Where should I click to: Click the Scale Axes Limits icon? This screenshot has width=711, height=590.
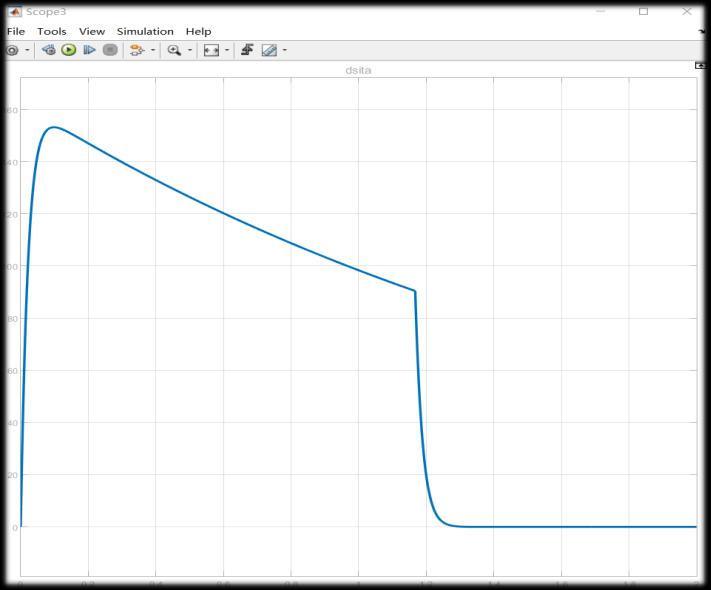point(210,50)
